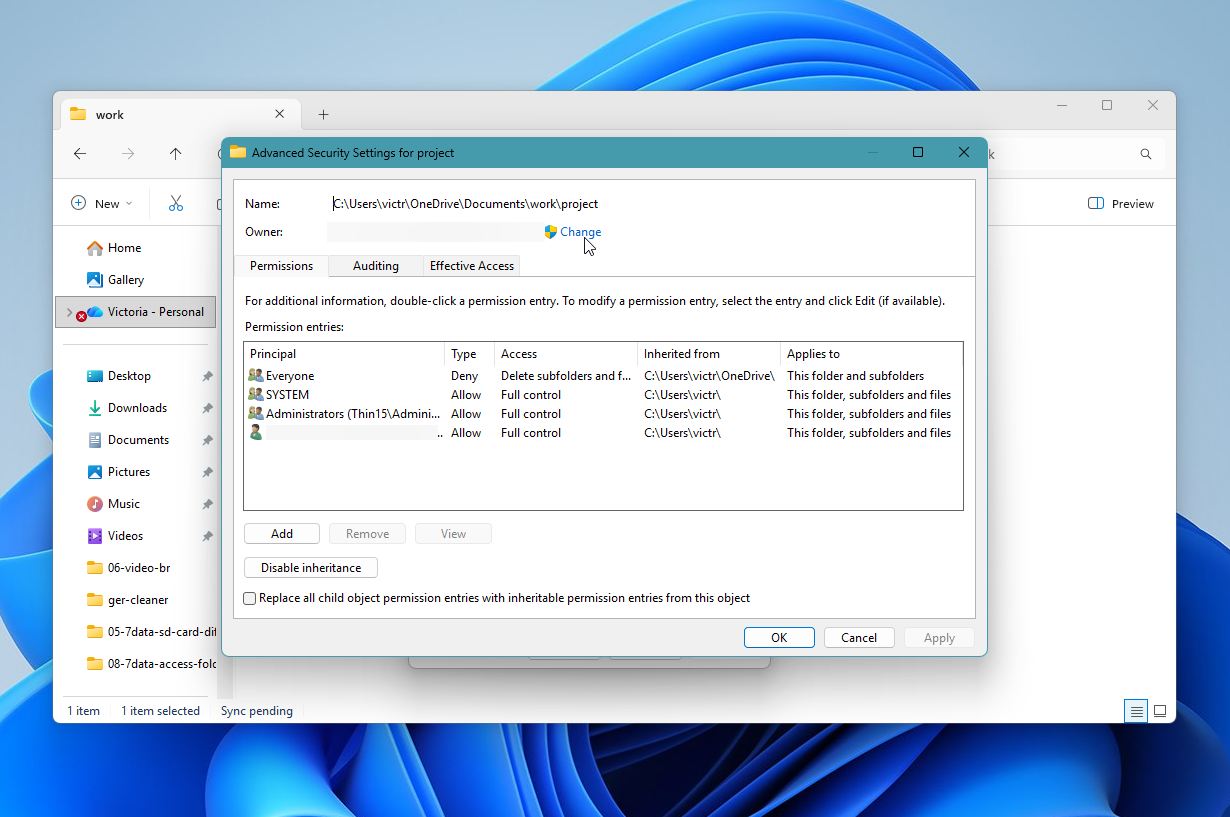Click the Principal column header
Screen dimensions: 1230x817
pos(344,354)
